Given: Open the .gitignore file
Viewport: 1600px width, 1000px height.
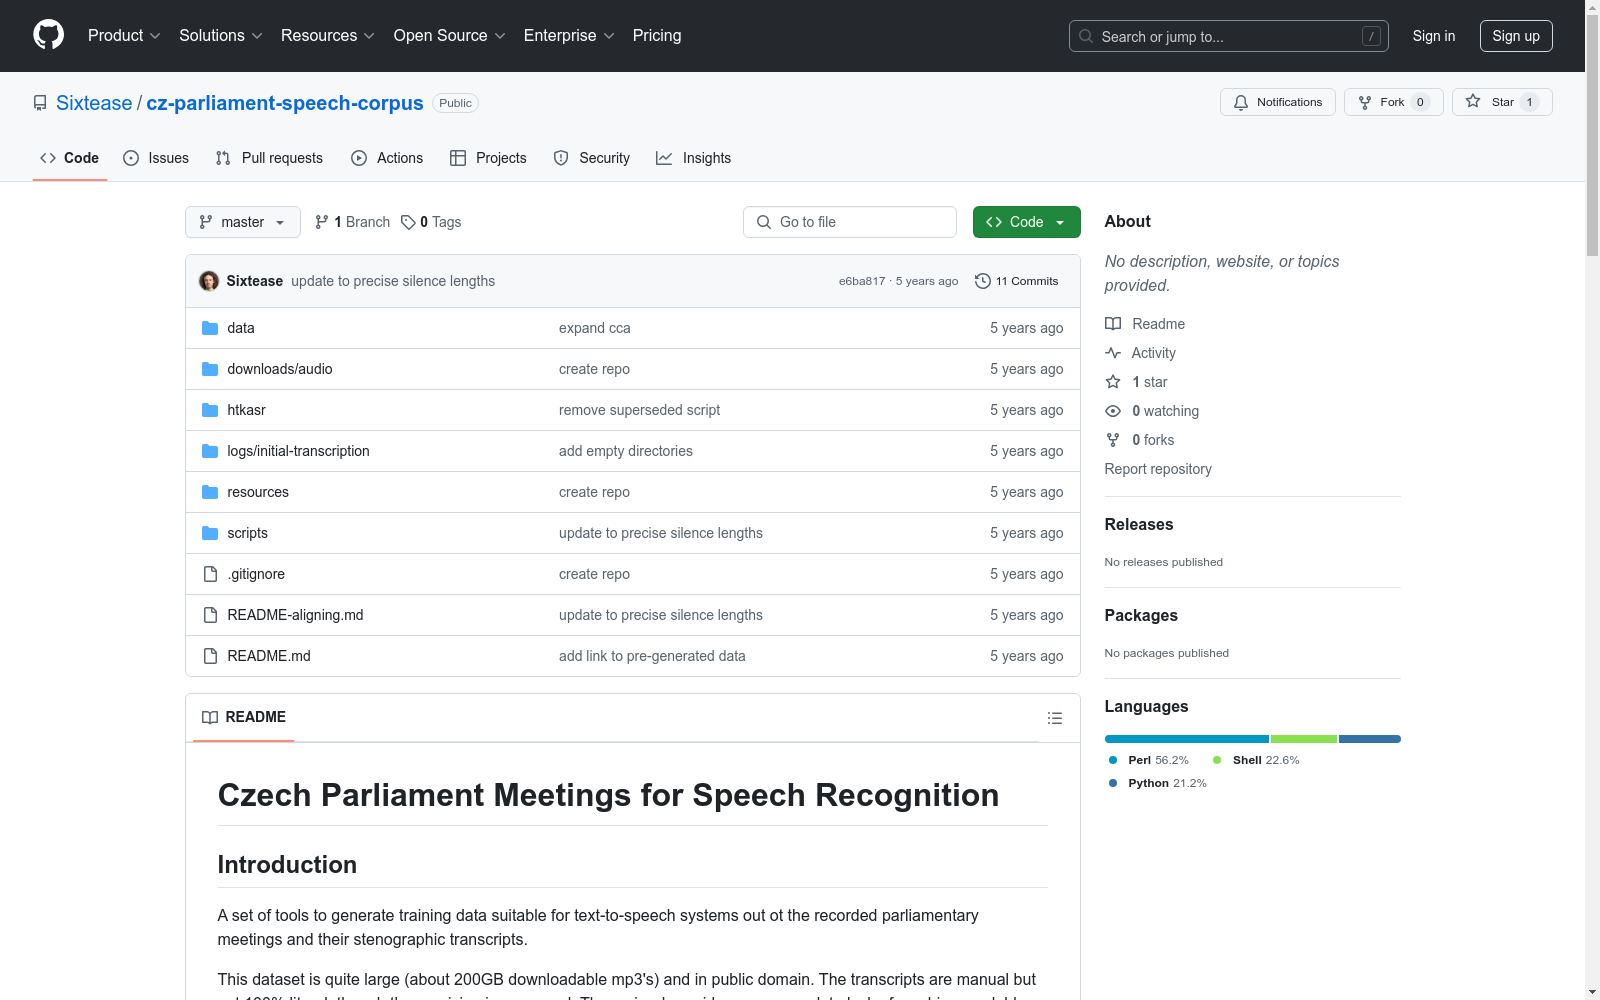Looking at the screenshot, I should tap(256, 574).
